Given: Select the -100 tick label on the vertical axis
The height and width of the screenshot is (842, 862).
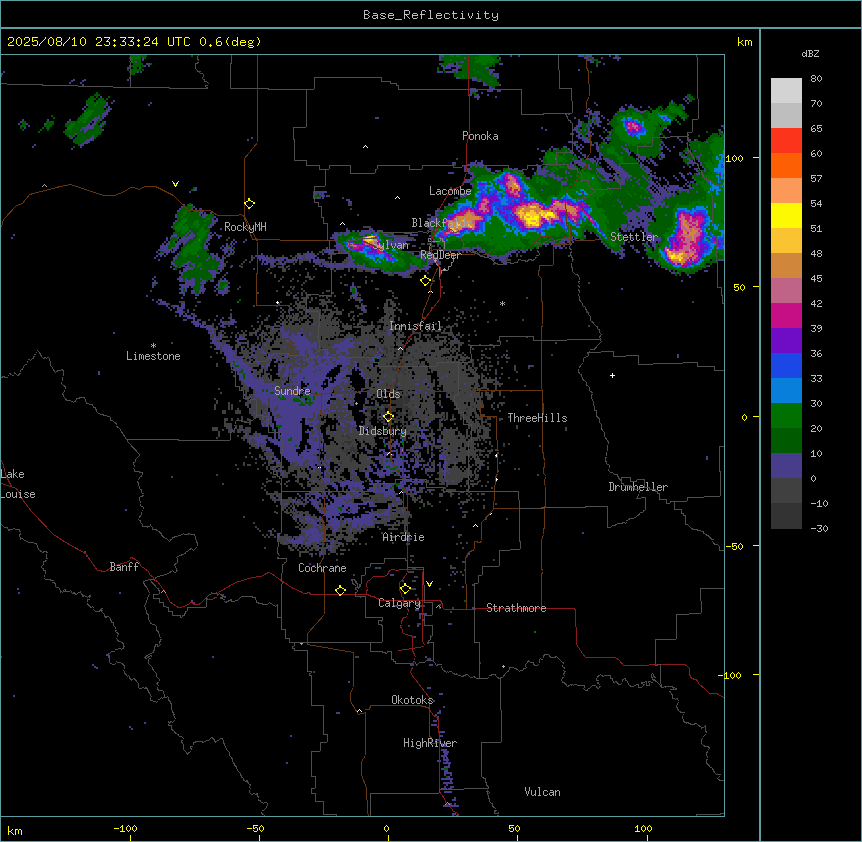Looking at the screenshot, I should pyautogui.click(x=732, y=675).
